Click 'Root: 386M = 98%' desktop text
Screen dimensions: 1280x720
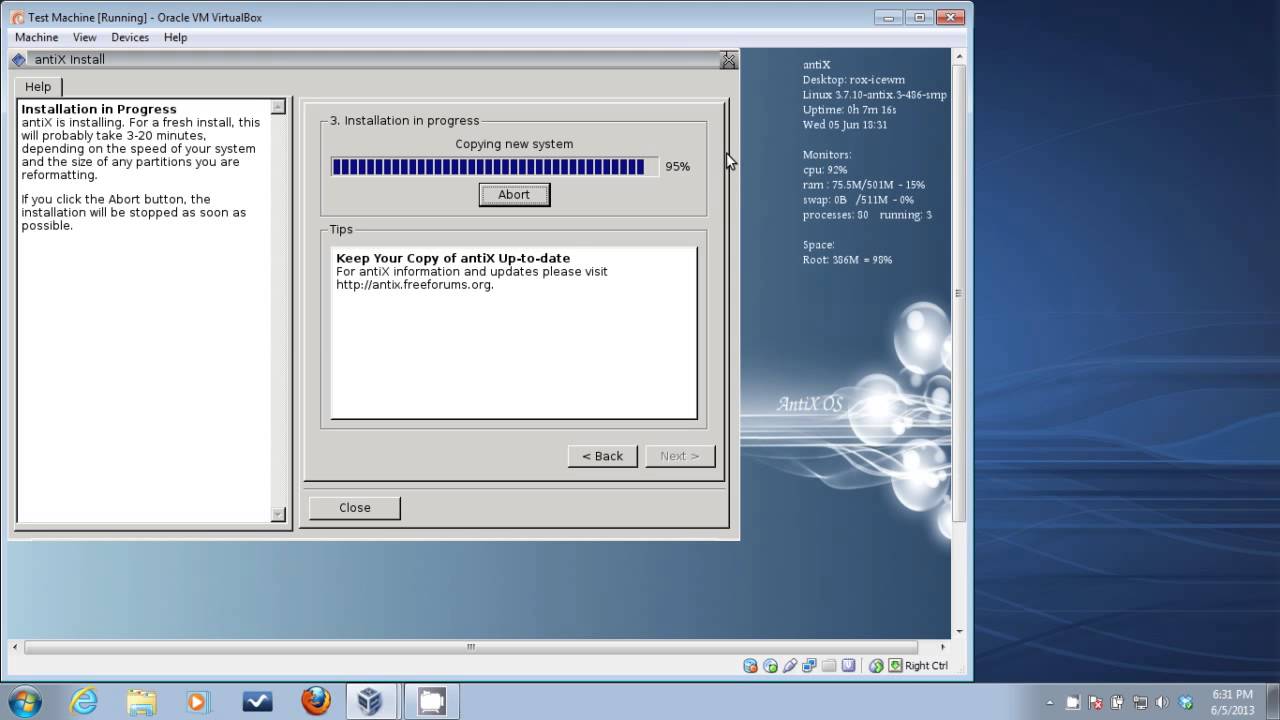click(847, 260)
